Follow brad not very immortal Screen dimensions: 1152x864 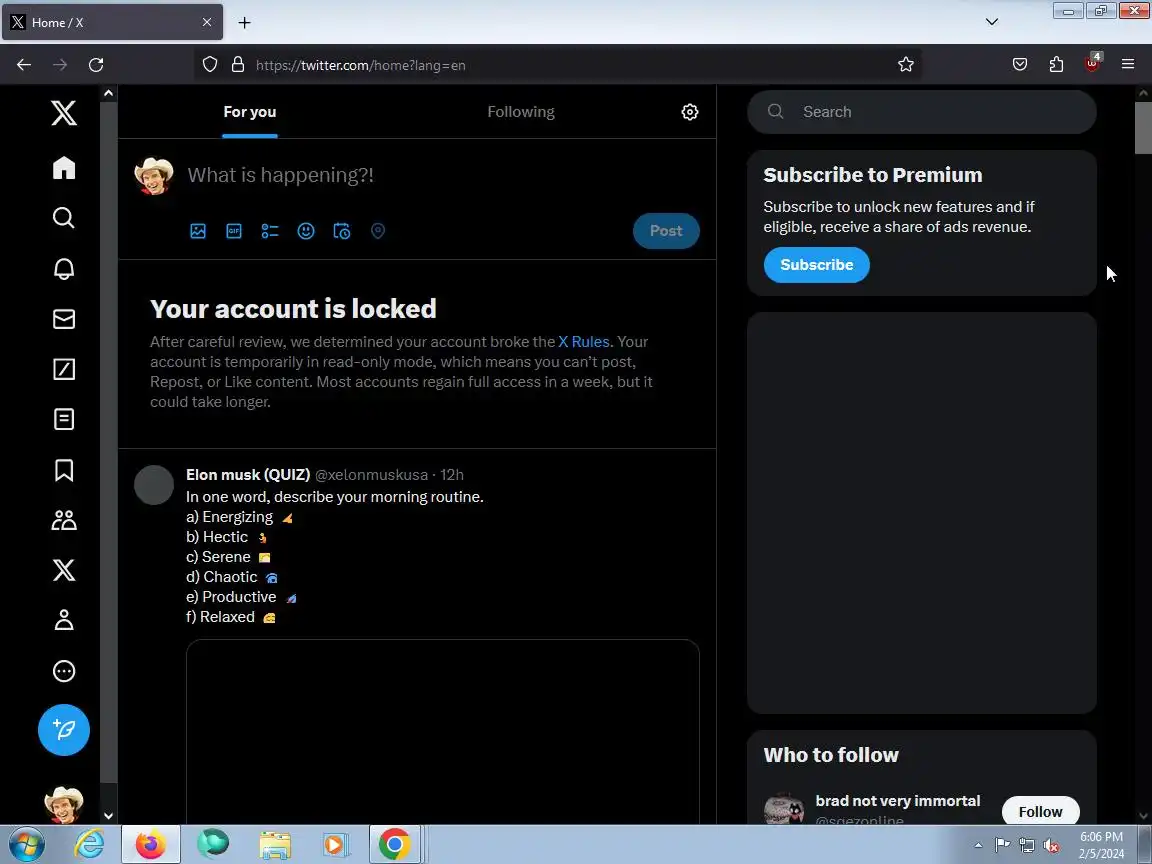[x=1040, y=811]
